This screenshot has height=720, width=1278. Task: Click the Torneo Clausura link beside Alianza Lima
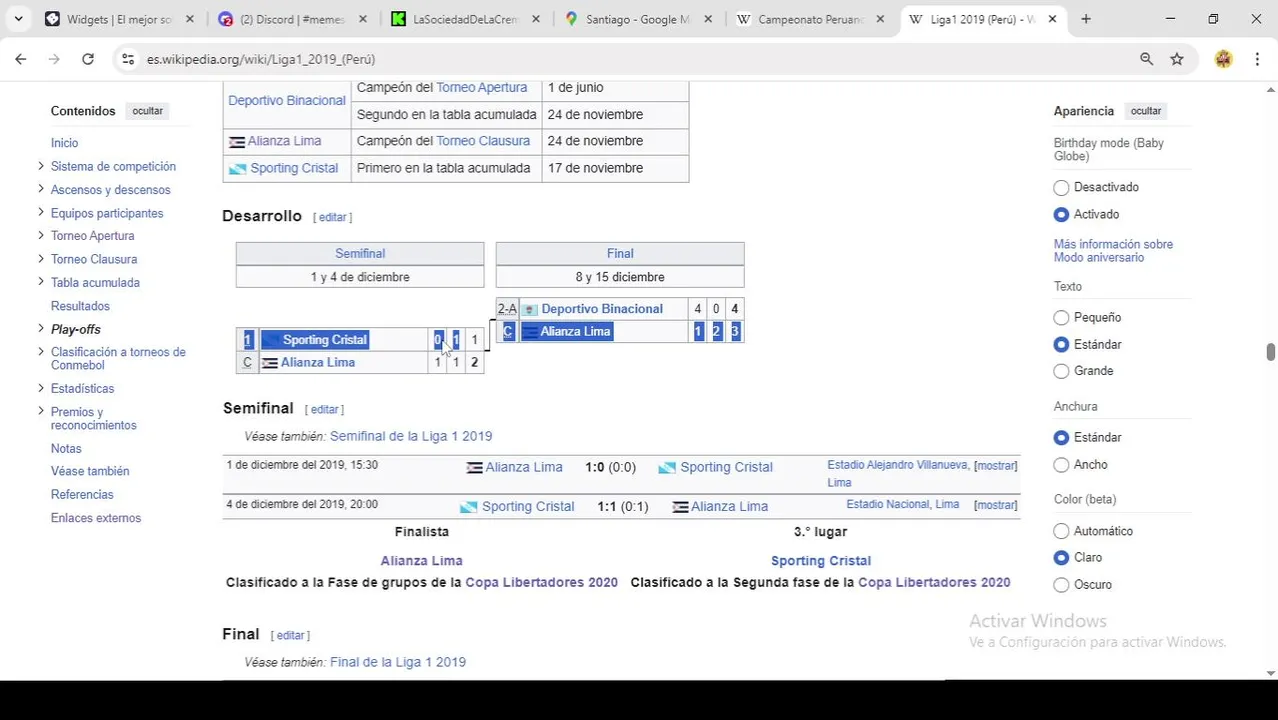point(483,141)
